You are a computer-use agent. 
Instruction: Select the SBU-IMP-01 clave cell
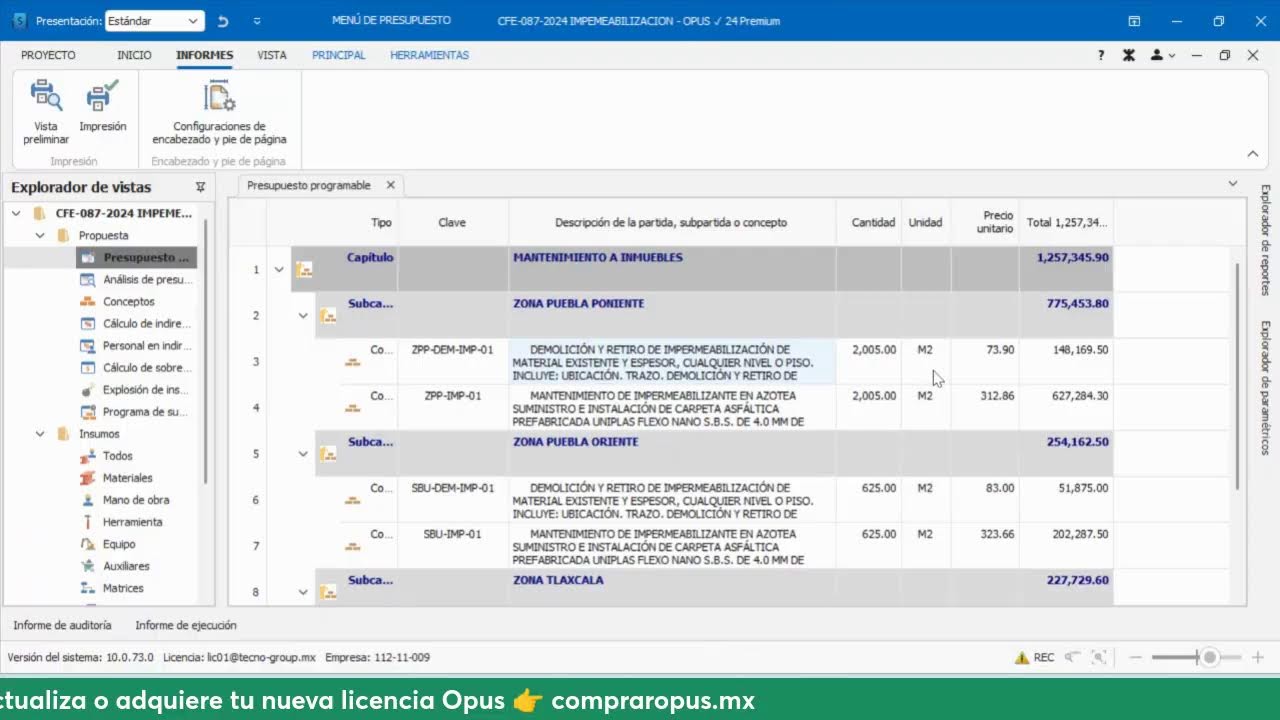pos(453,545)
